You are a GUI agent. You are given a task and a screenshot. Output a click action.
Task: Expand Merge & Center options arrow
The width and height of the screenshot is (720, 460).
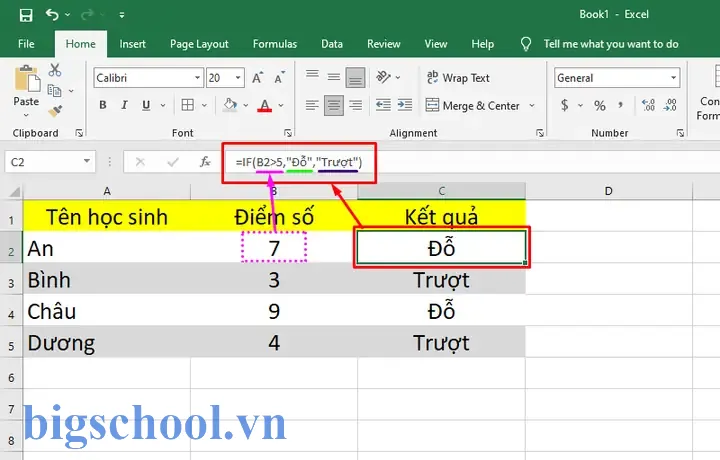[532, 106]
